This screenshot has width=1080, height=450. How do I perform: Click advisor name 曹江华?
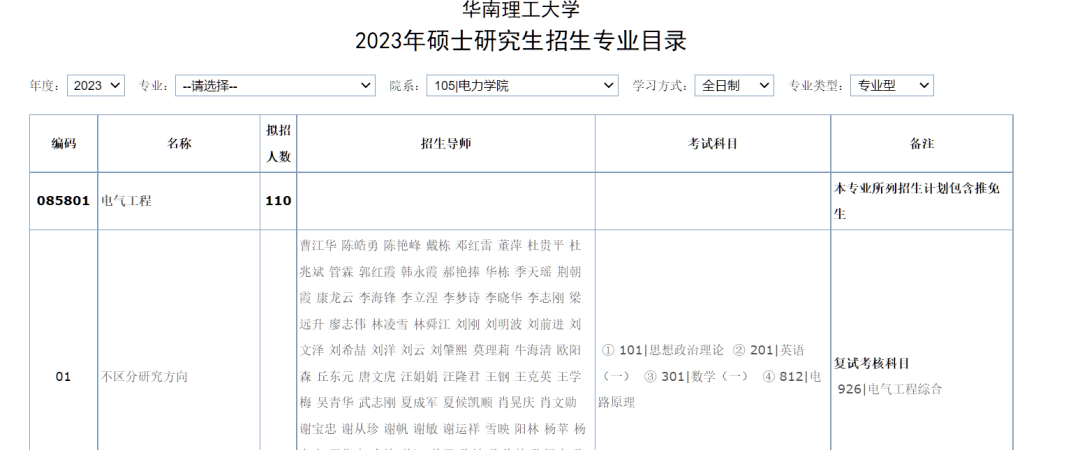tap(318, 245)
